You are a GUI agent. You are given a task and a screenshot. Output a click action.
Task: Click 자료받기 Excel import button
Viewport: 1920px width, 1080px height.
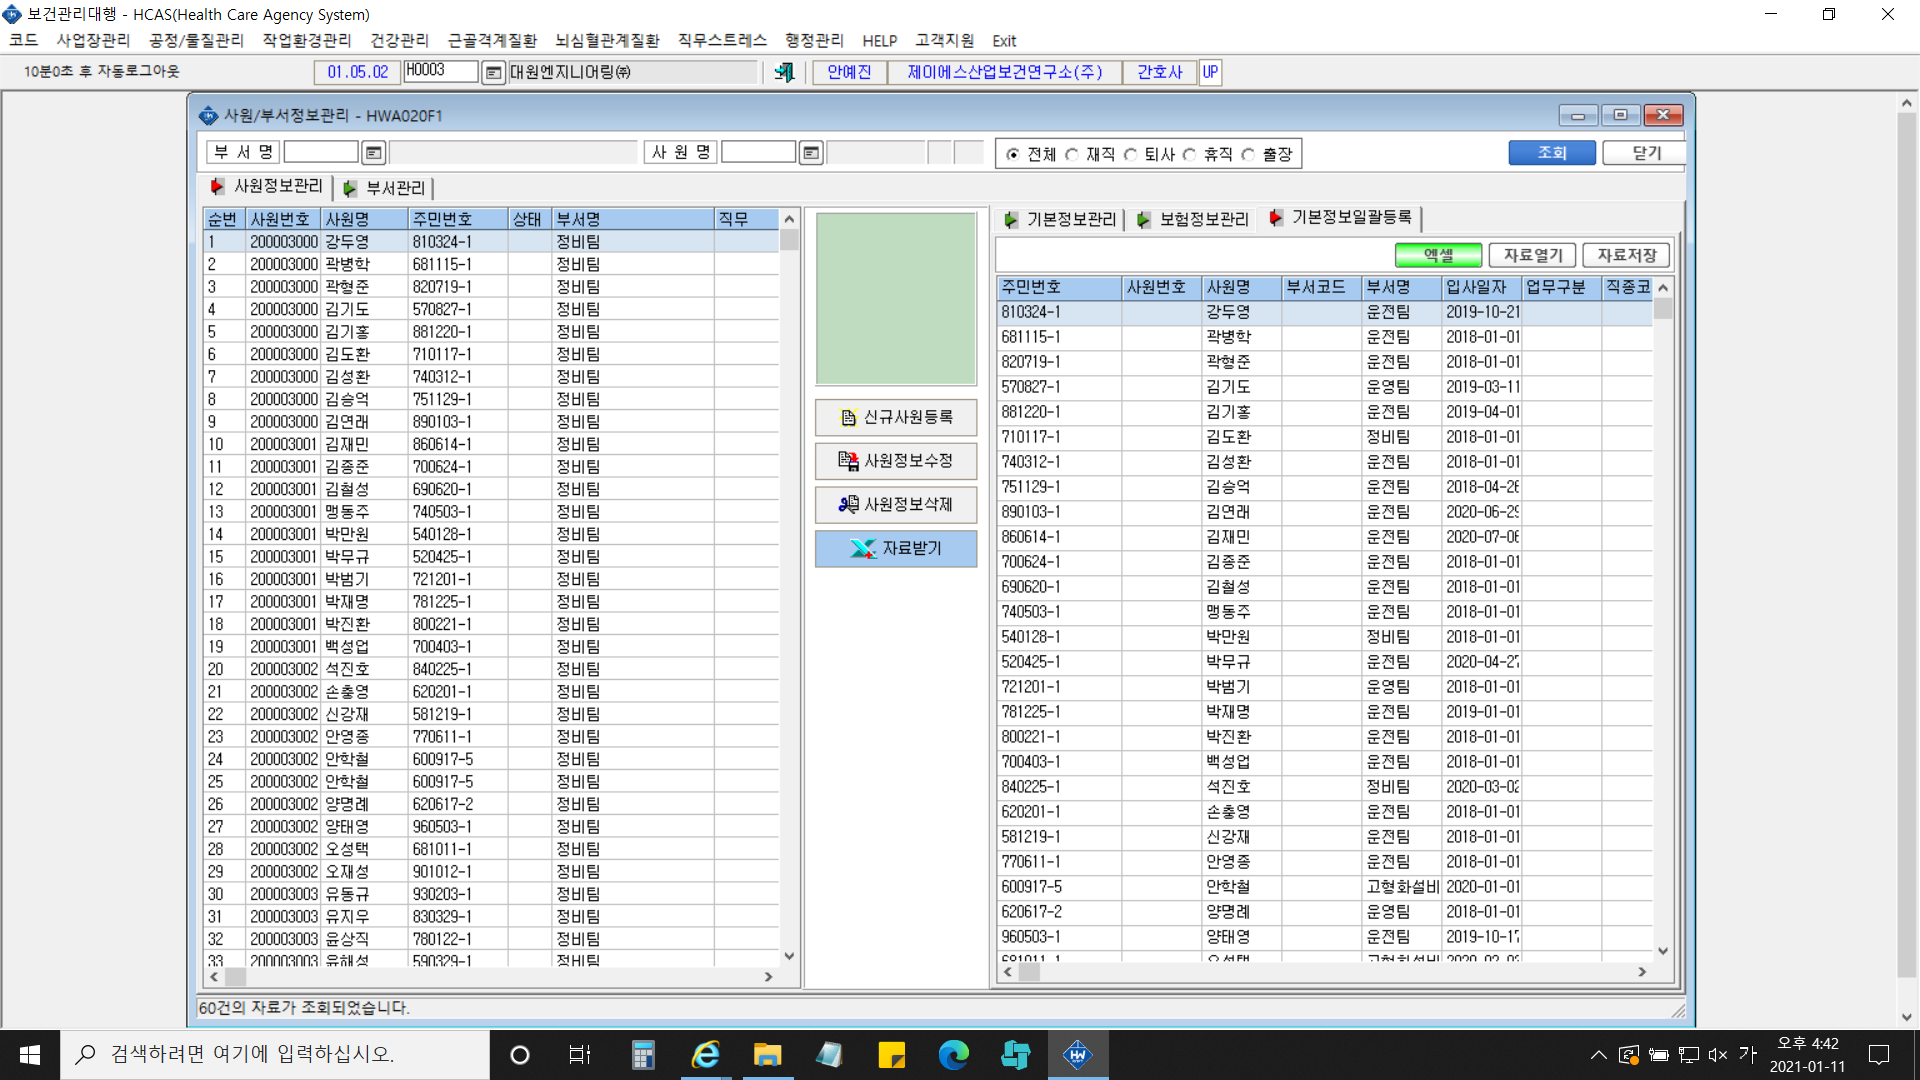point(896,549)
